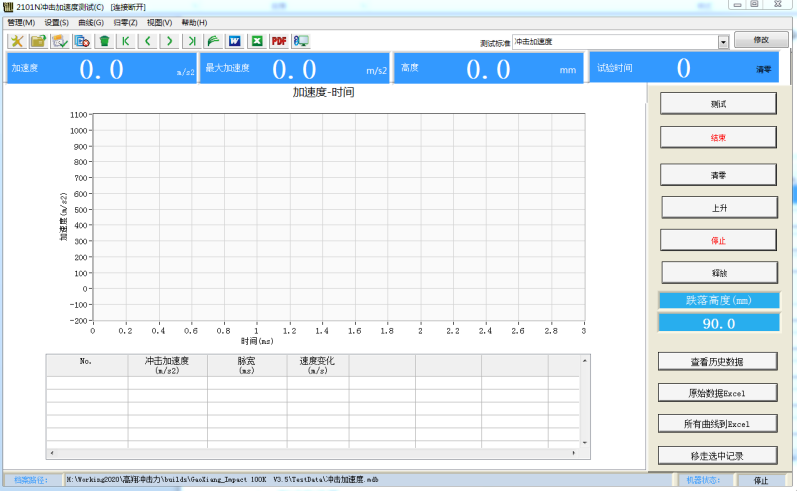The height and width of the screenshot is (492, 797).
Task: Click table horizontal scrollbar right arrow
Action: (x=574, y=453)
